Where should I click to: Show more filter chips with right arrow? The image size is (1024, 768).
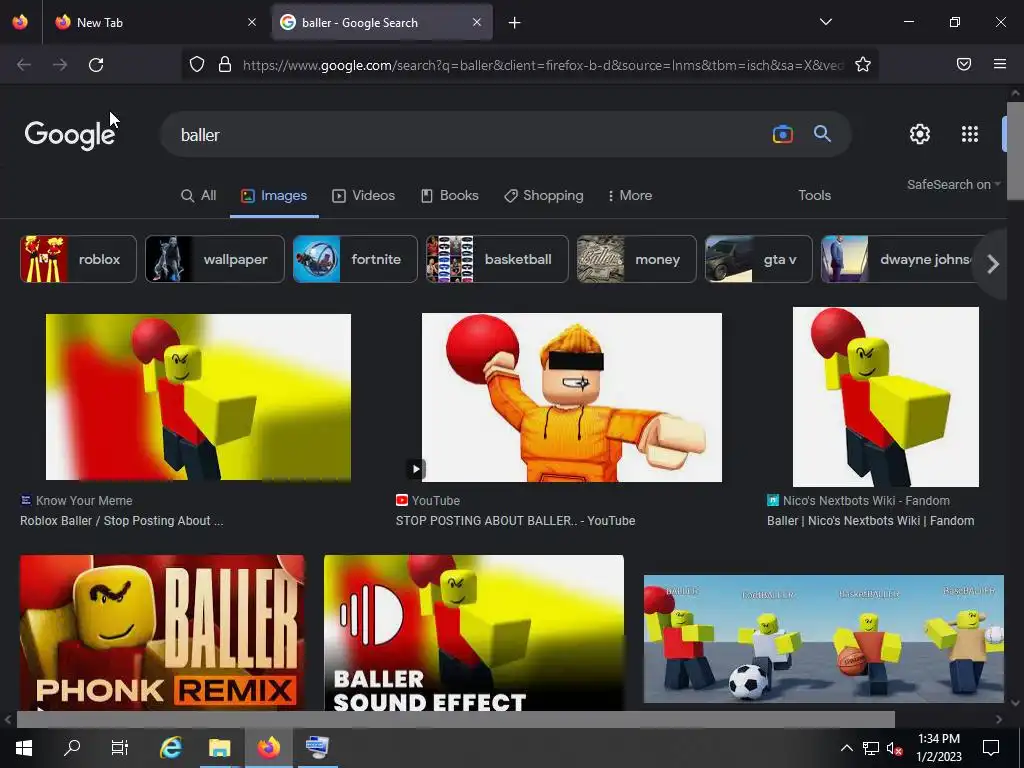click(x=993, y=264)
